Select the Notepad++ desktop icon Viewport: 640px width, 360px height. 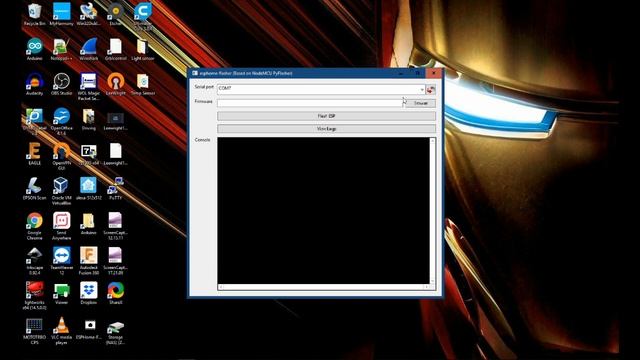coord(61,49)
